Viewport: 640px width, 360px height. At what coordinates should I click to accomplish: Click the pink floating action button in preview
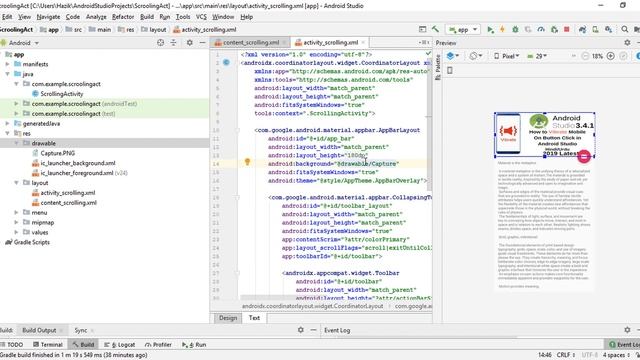[584, 156]
